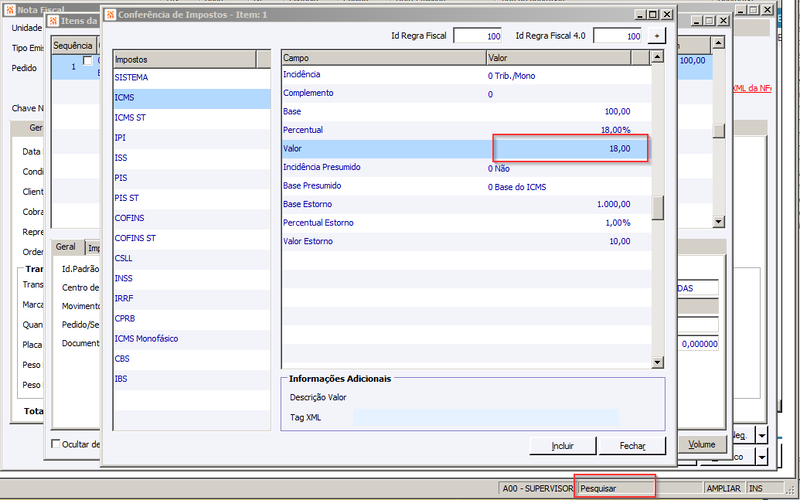Select SISTEMA in the Impostos list
This screenshot has height=500, width=800.
tap(192, 78)
